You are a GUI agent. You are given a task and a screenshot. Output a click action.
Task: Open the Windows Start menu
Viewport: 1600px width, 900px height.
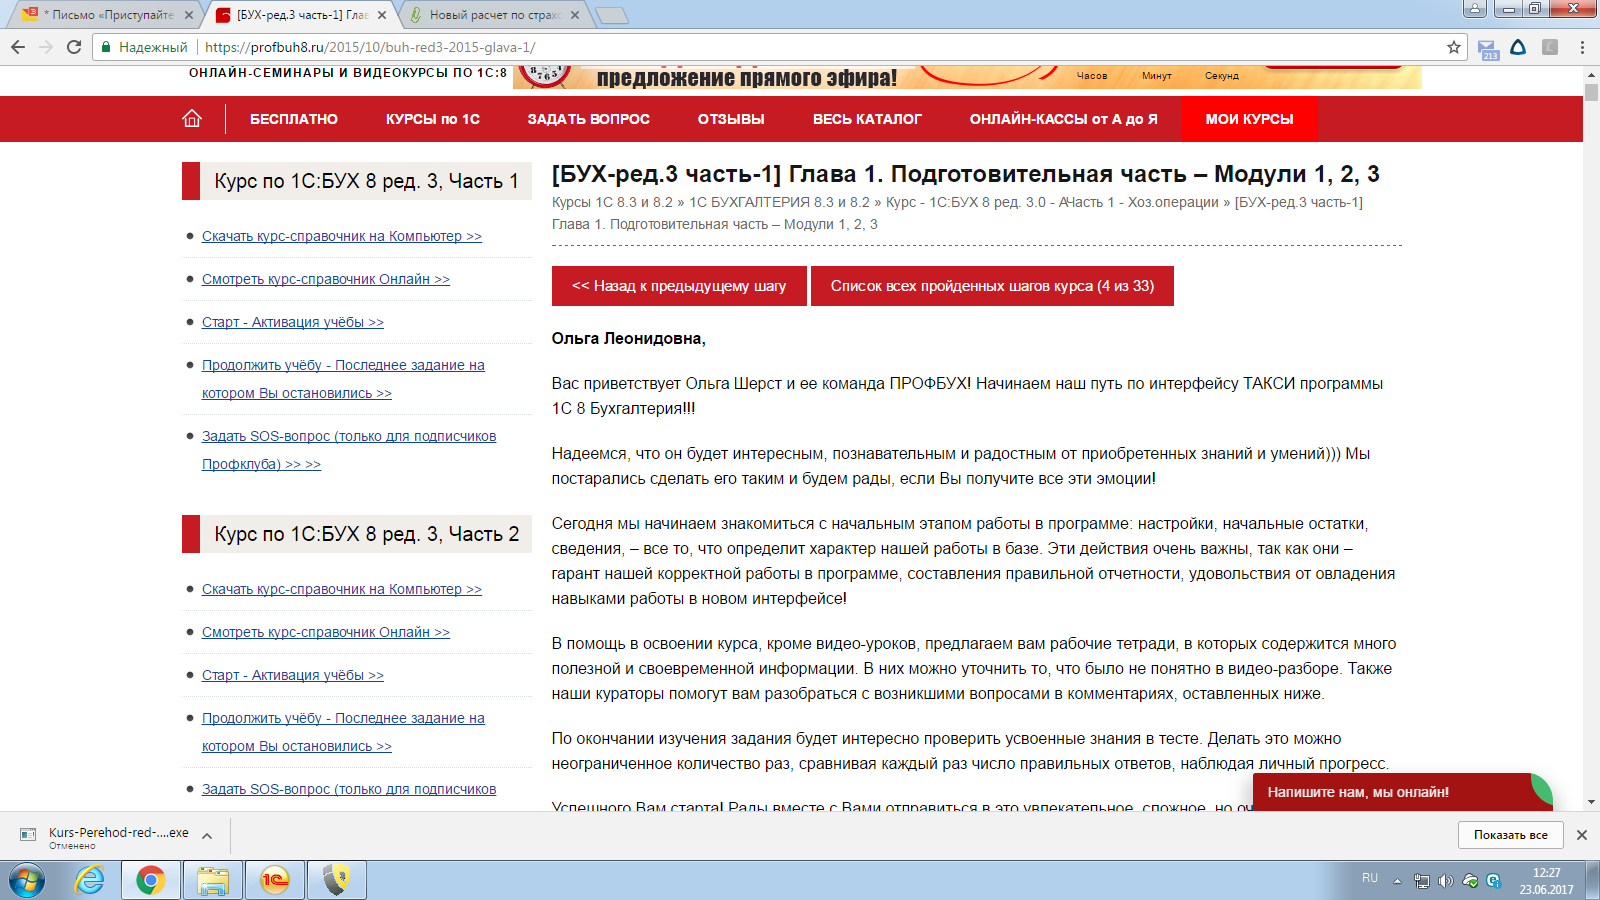(x=27, y=880)
